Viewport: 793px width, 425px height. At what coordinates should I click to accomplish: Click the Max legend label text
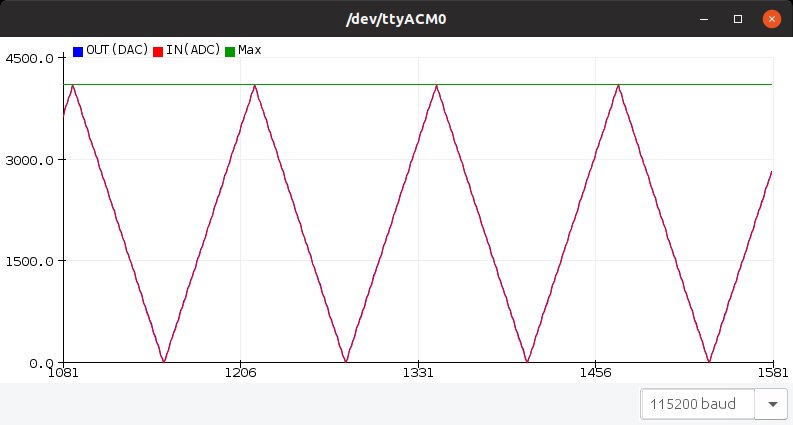coord(249,50)
